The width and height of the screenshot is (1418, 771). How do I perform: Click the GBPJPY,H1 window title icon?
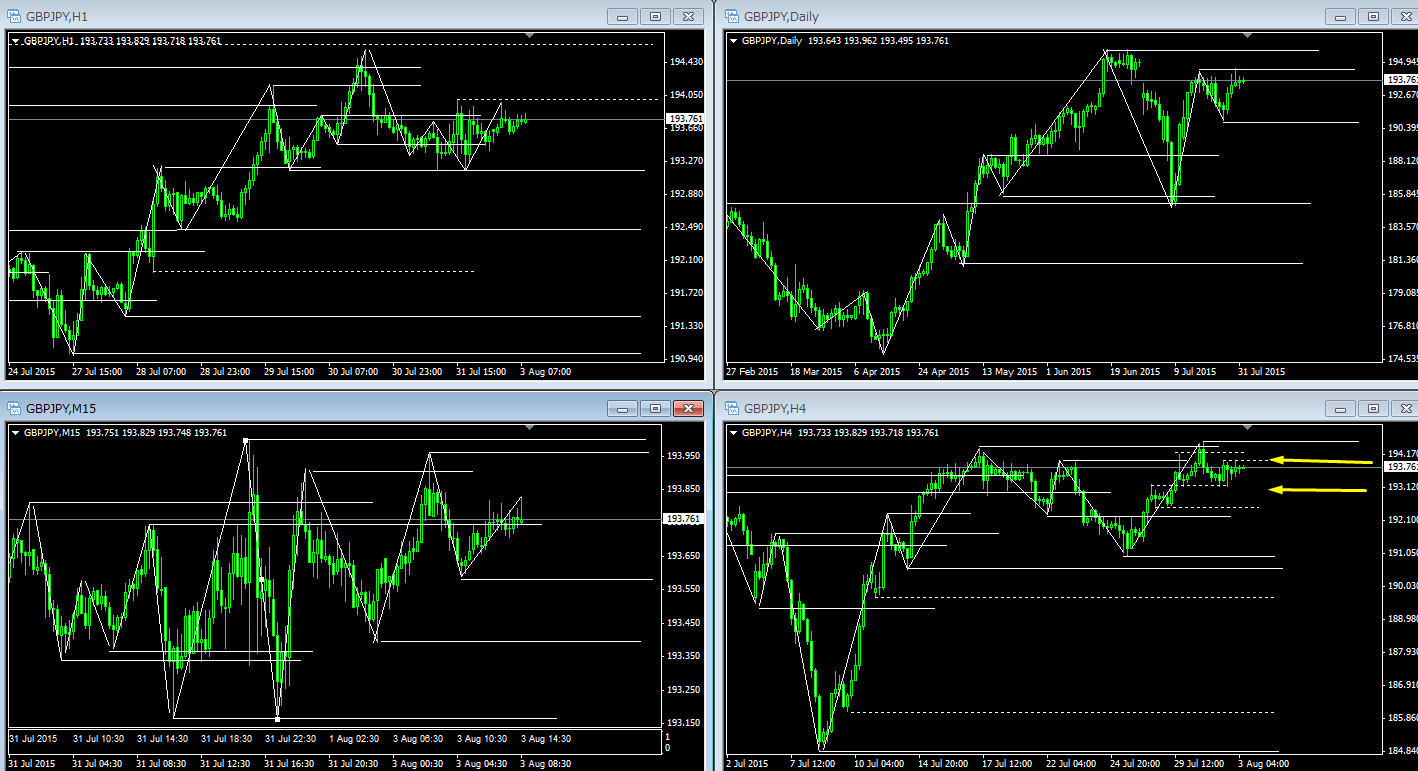15,16
